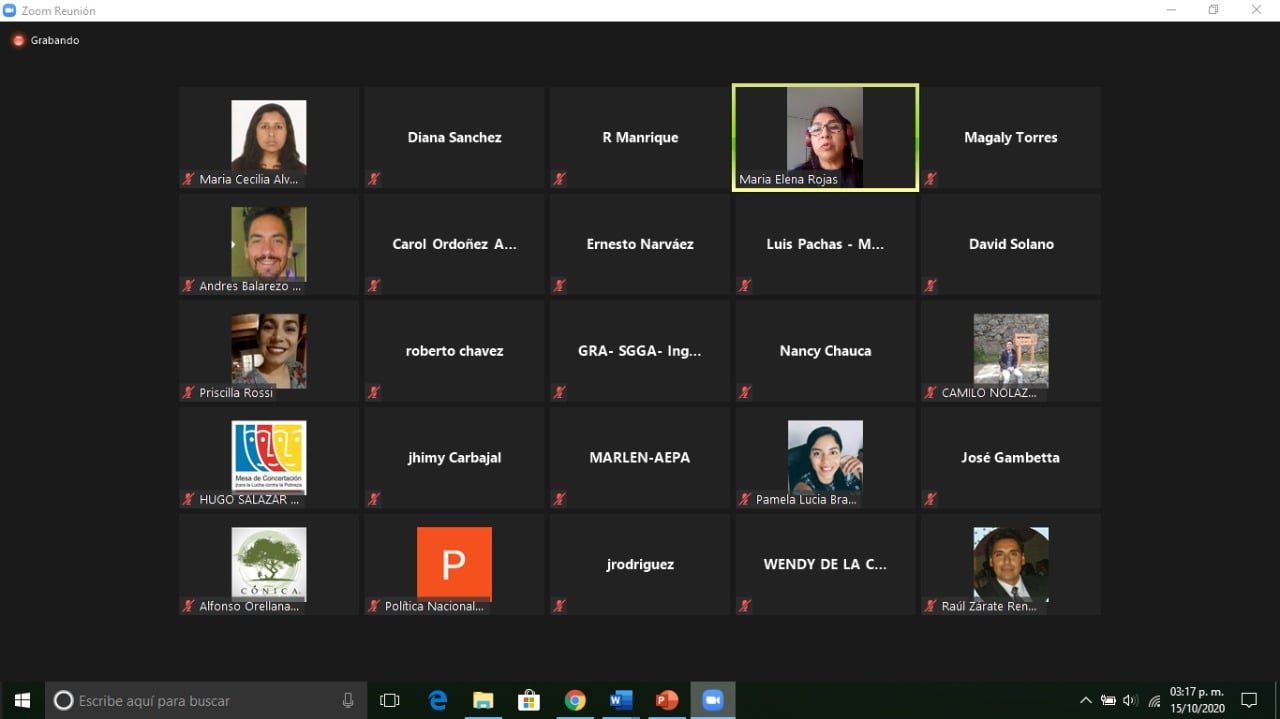Open Word from the taskbar

(x=620, y=701)
